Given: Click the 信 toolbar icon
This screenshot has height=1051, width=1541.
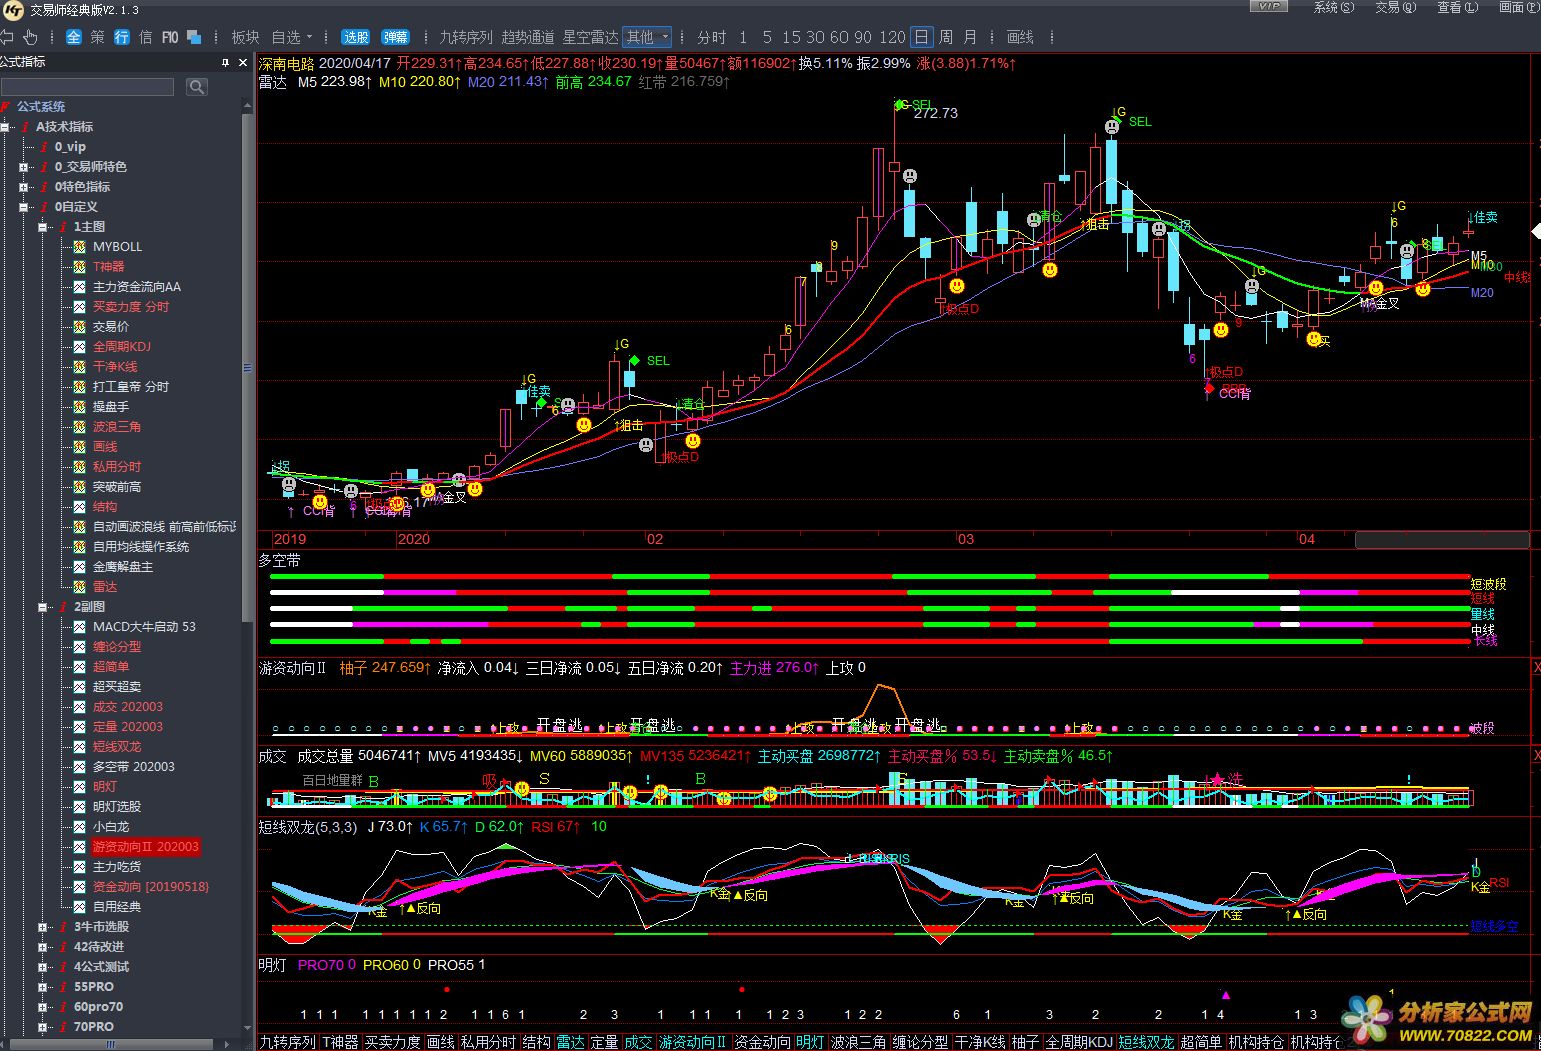Looking at the screenshot, I should [x=146, y=37].
